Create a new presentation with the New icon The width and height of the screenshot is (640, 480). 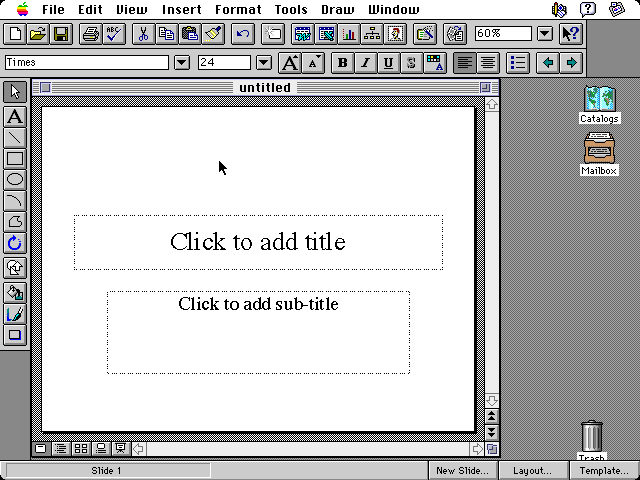pos(15,34)
